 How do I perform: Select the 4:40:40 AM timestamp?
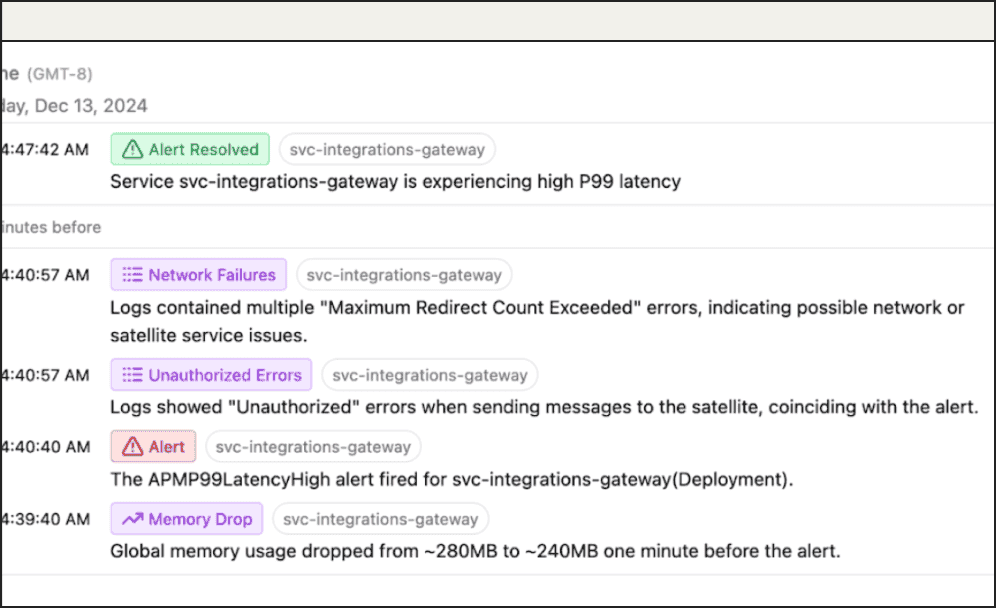(x=45, y=447)
